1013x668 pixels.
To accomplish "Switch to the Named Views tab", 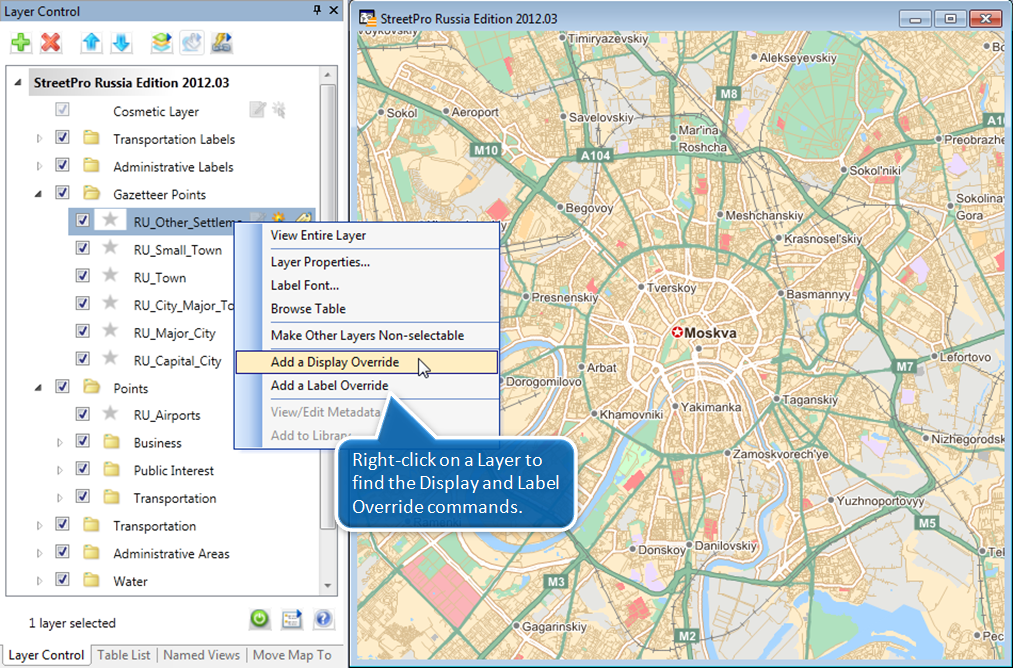I will (x=201, y=654).
